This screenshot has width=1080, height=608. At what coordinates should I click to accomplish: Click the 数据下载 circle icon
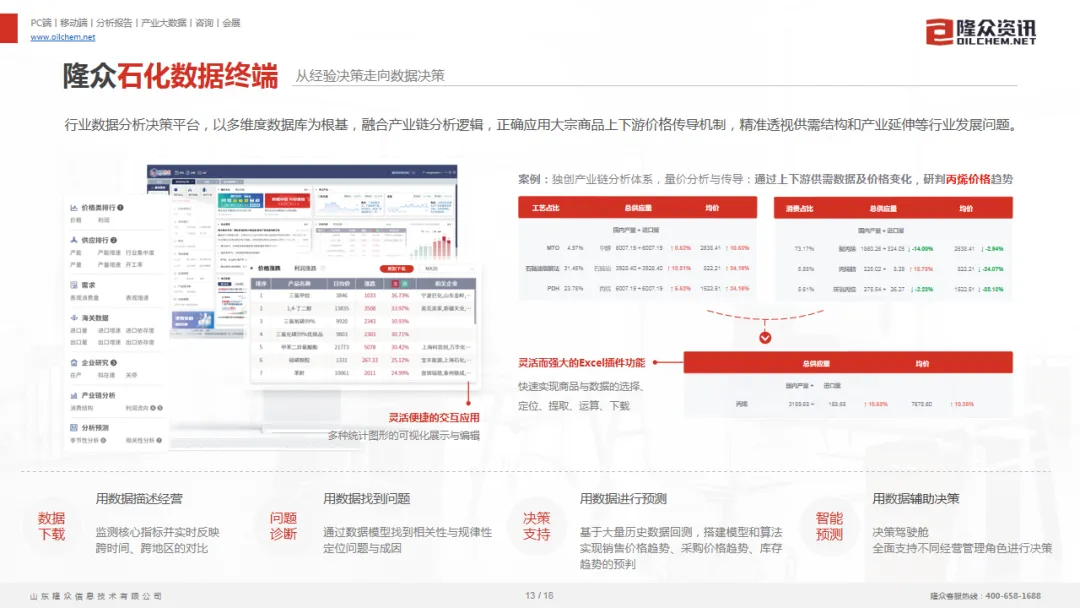click(52, 526)
